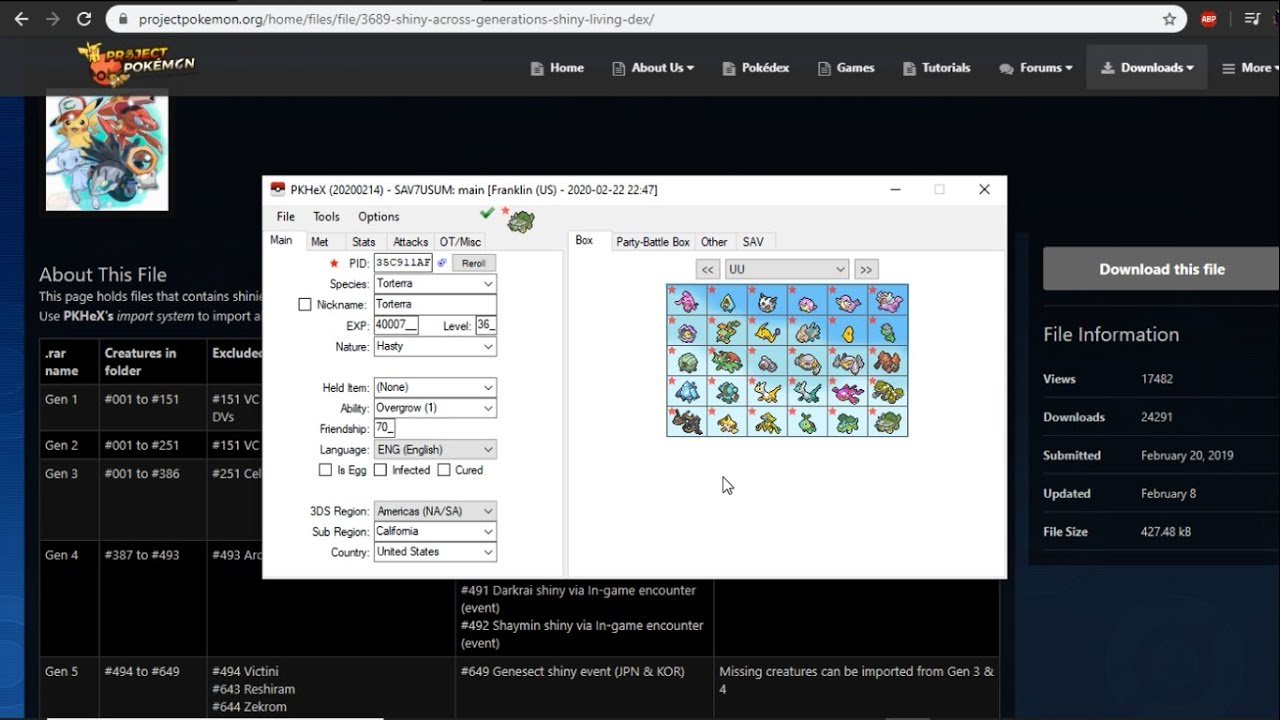1280x720 pixels.
Task: Go back using the browser back arrow
Action: pyautogui.click(x=21, y=19)
